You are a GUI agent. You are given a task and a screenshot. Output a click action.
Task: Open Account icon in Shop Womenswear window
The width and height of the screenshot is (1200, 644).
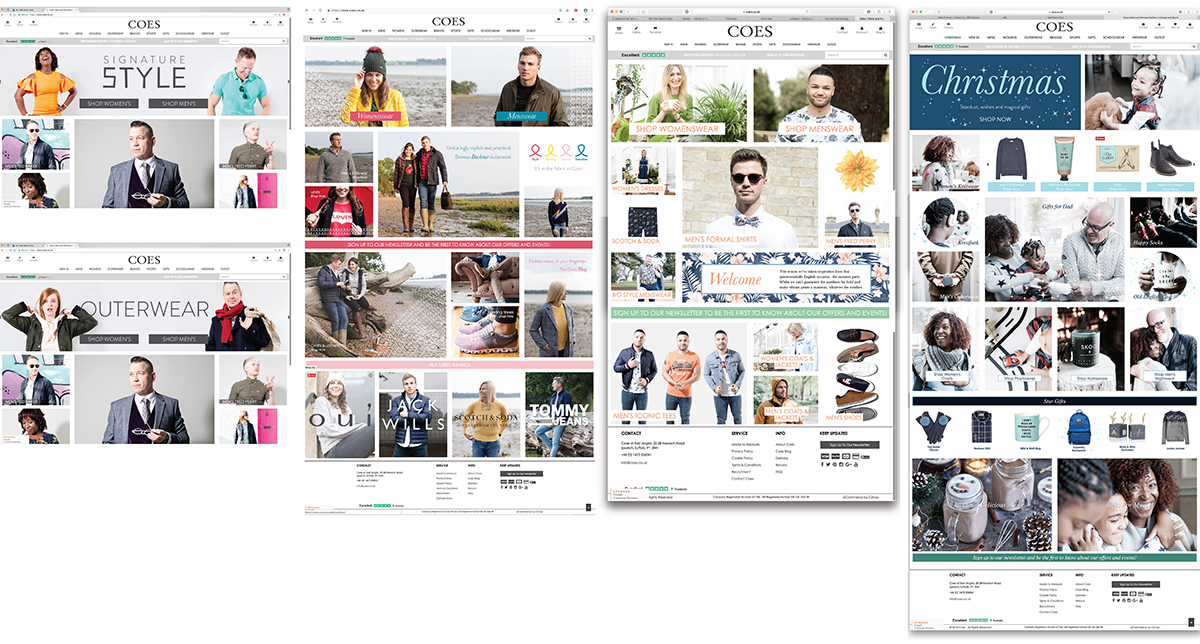862,29
